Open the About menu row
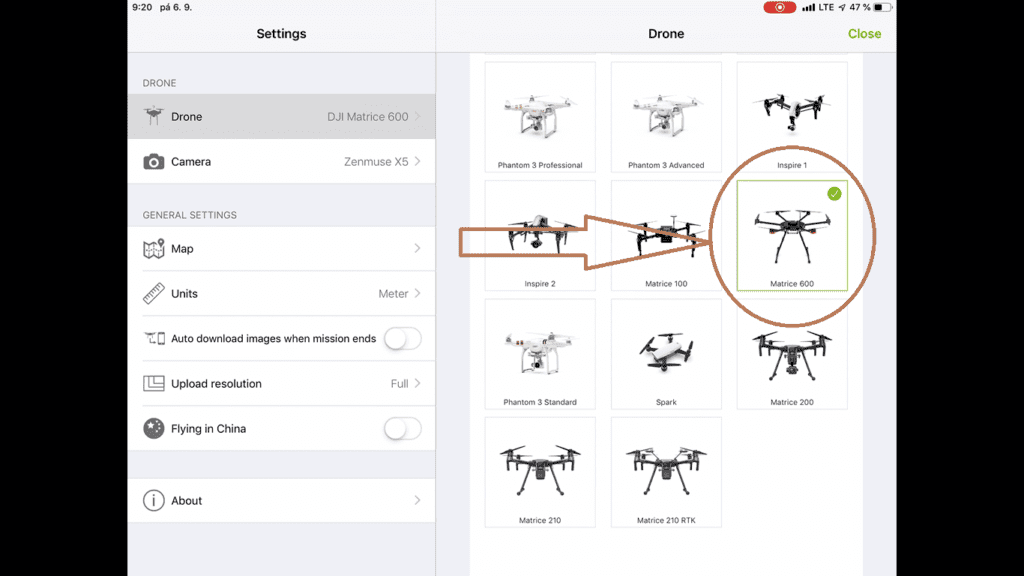1024x576 pixels. [x=281, y=500]
